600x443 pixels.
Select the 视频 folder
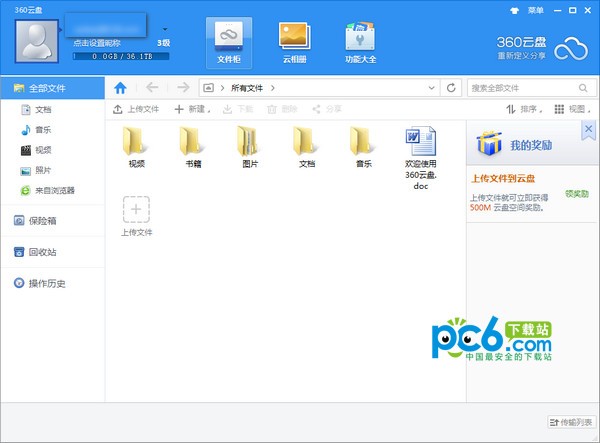click(x=137, y=147)
